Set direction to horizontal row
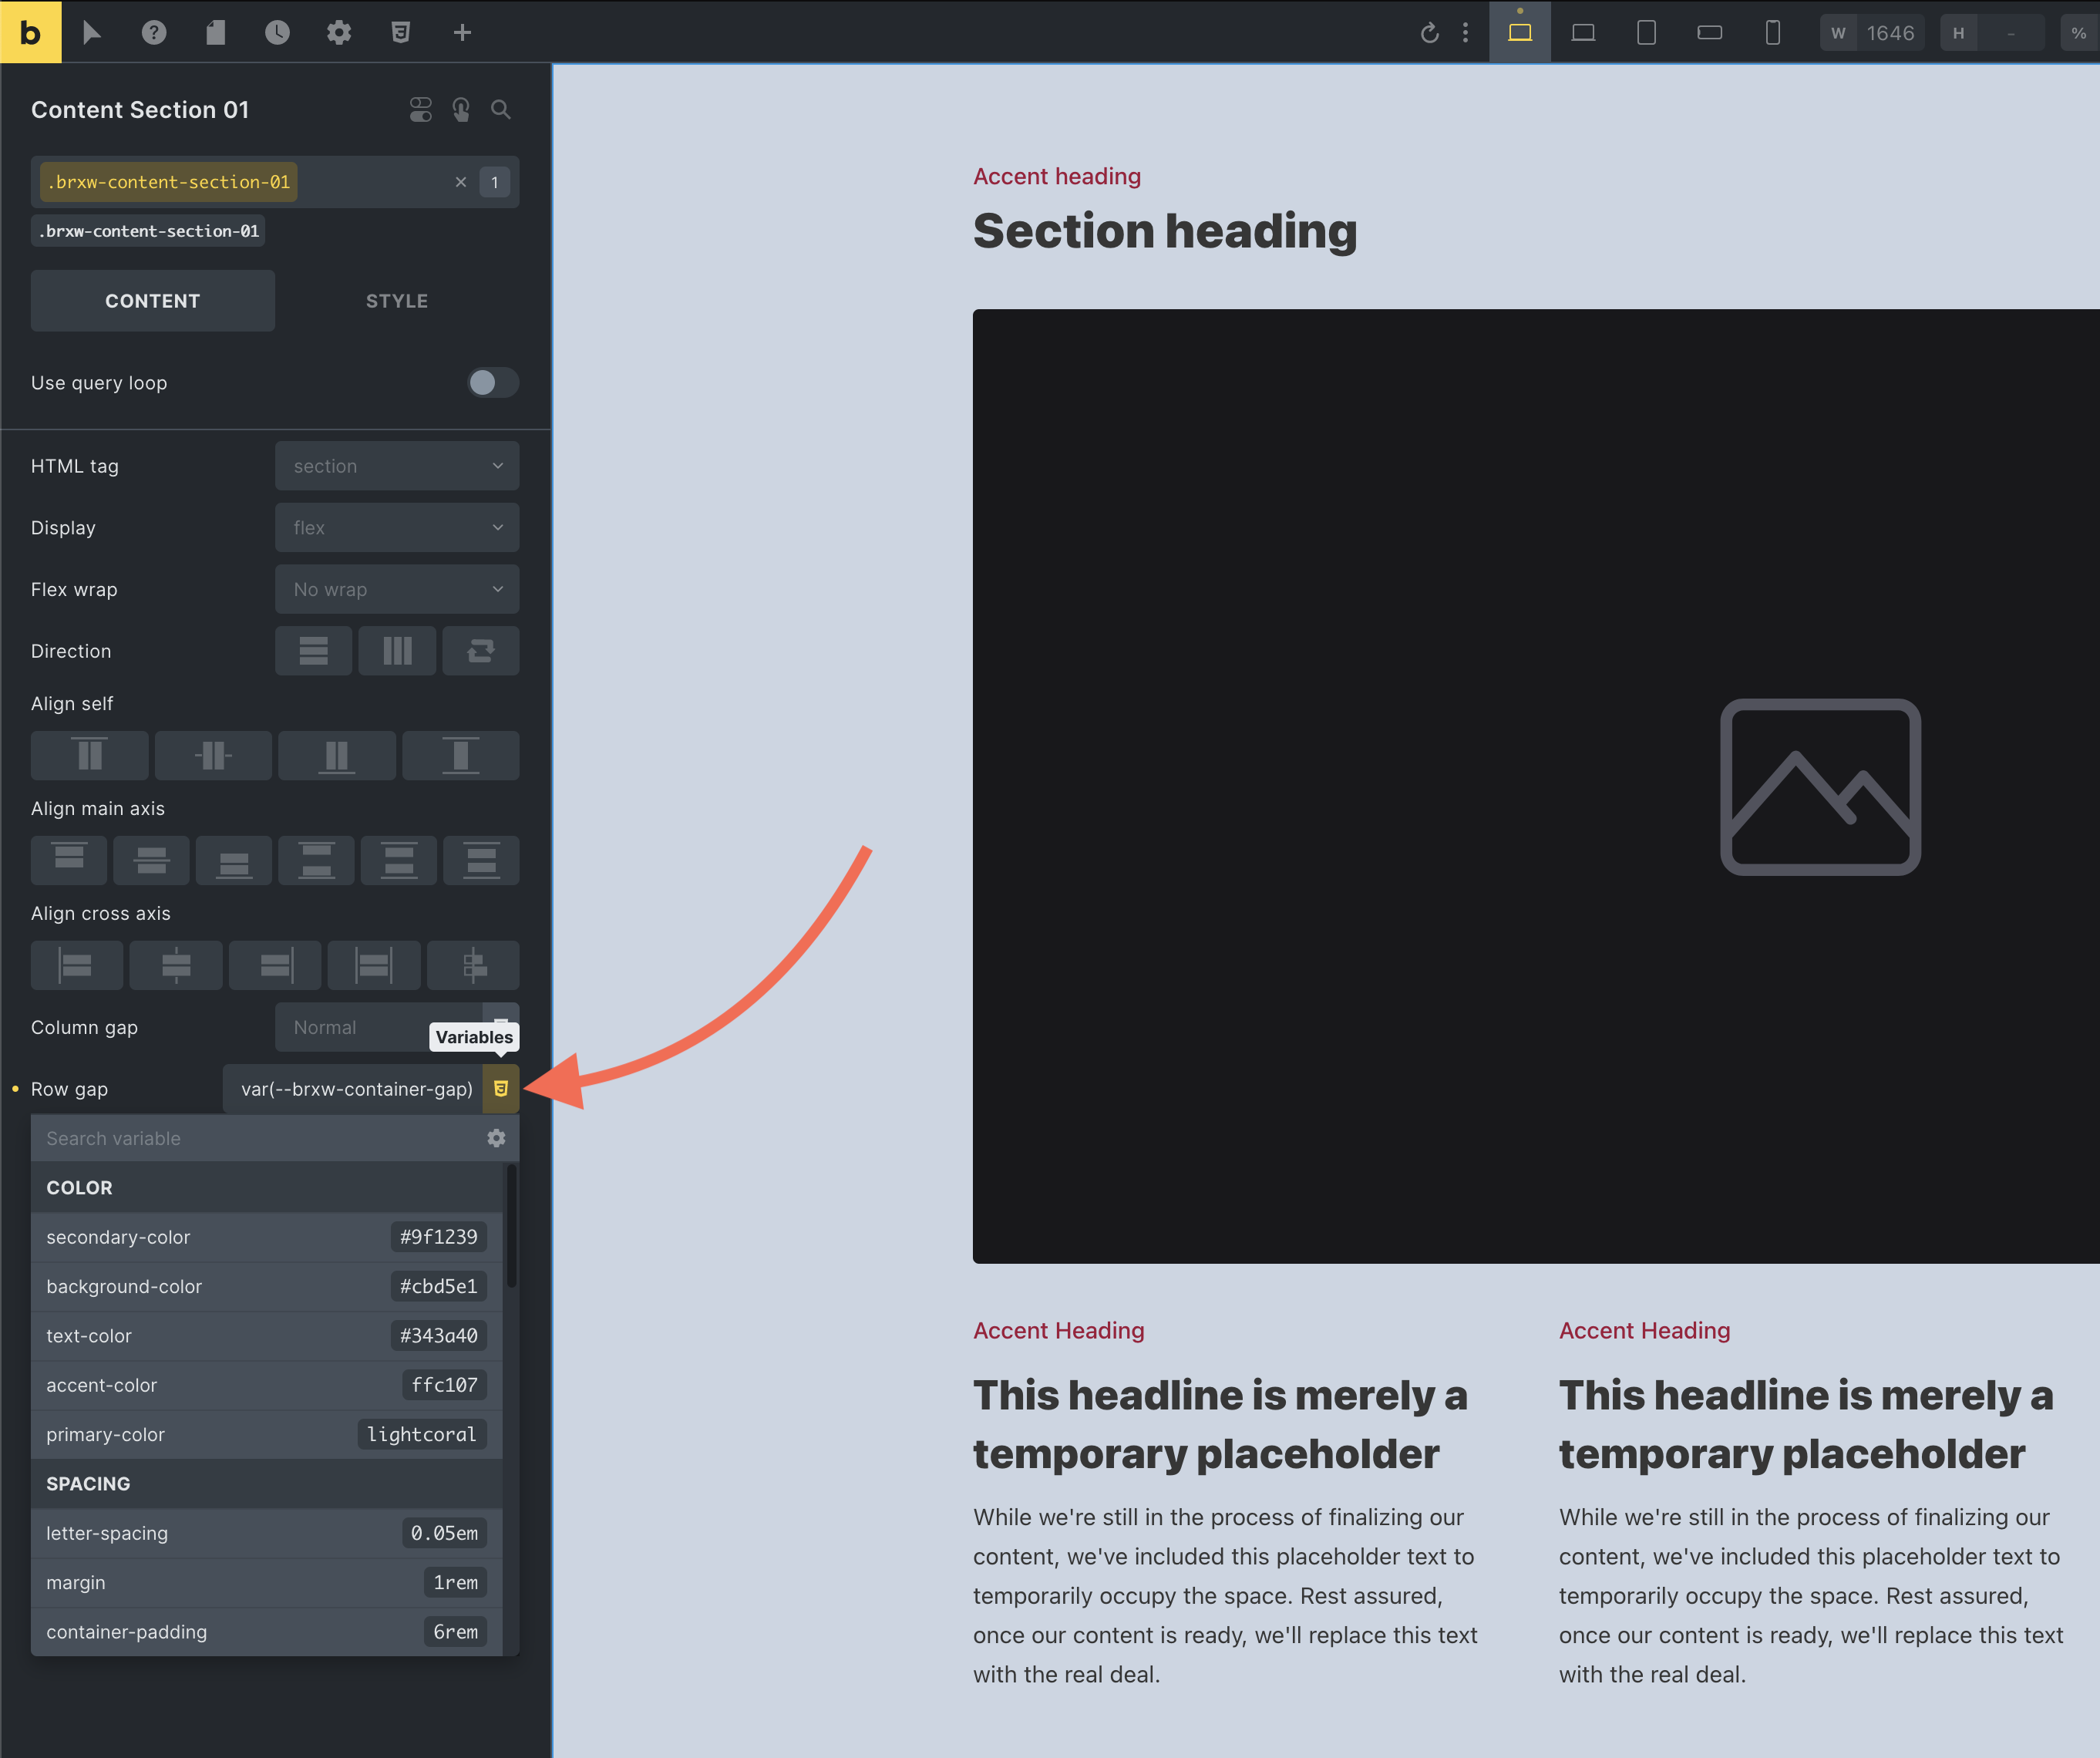The height and width of the screenshot is (1758, 2100). (x=397, y=651)
